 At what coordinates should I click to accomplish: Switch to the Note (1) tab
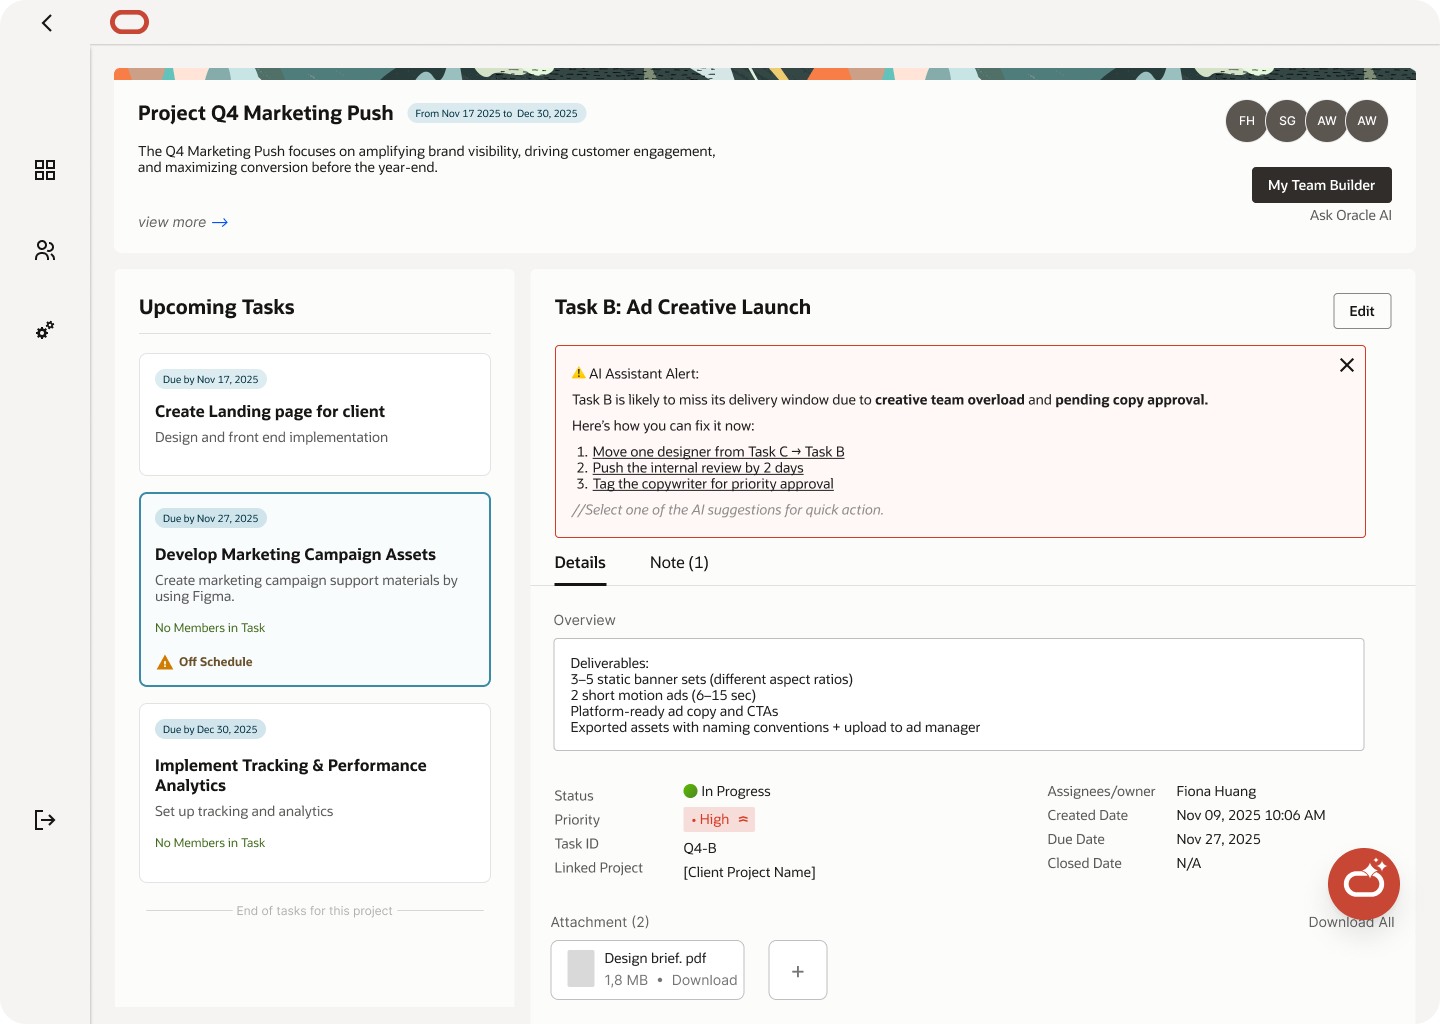679,563
